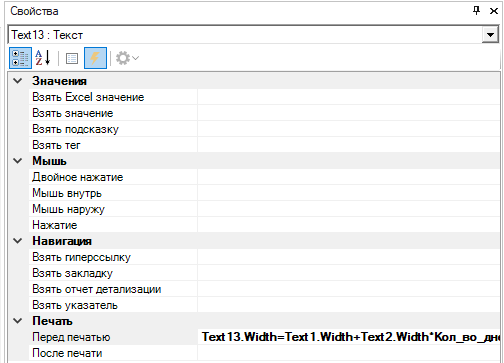
Task: Click the После печати value field
Action: tap(349, 353)
